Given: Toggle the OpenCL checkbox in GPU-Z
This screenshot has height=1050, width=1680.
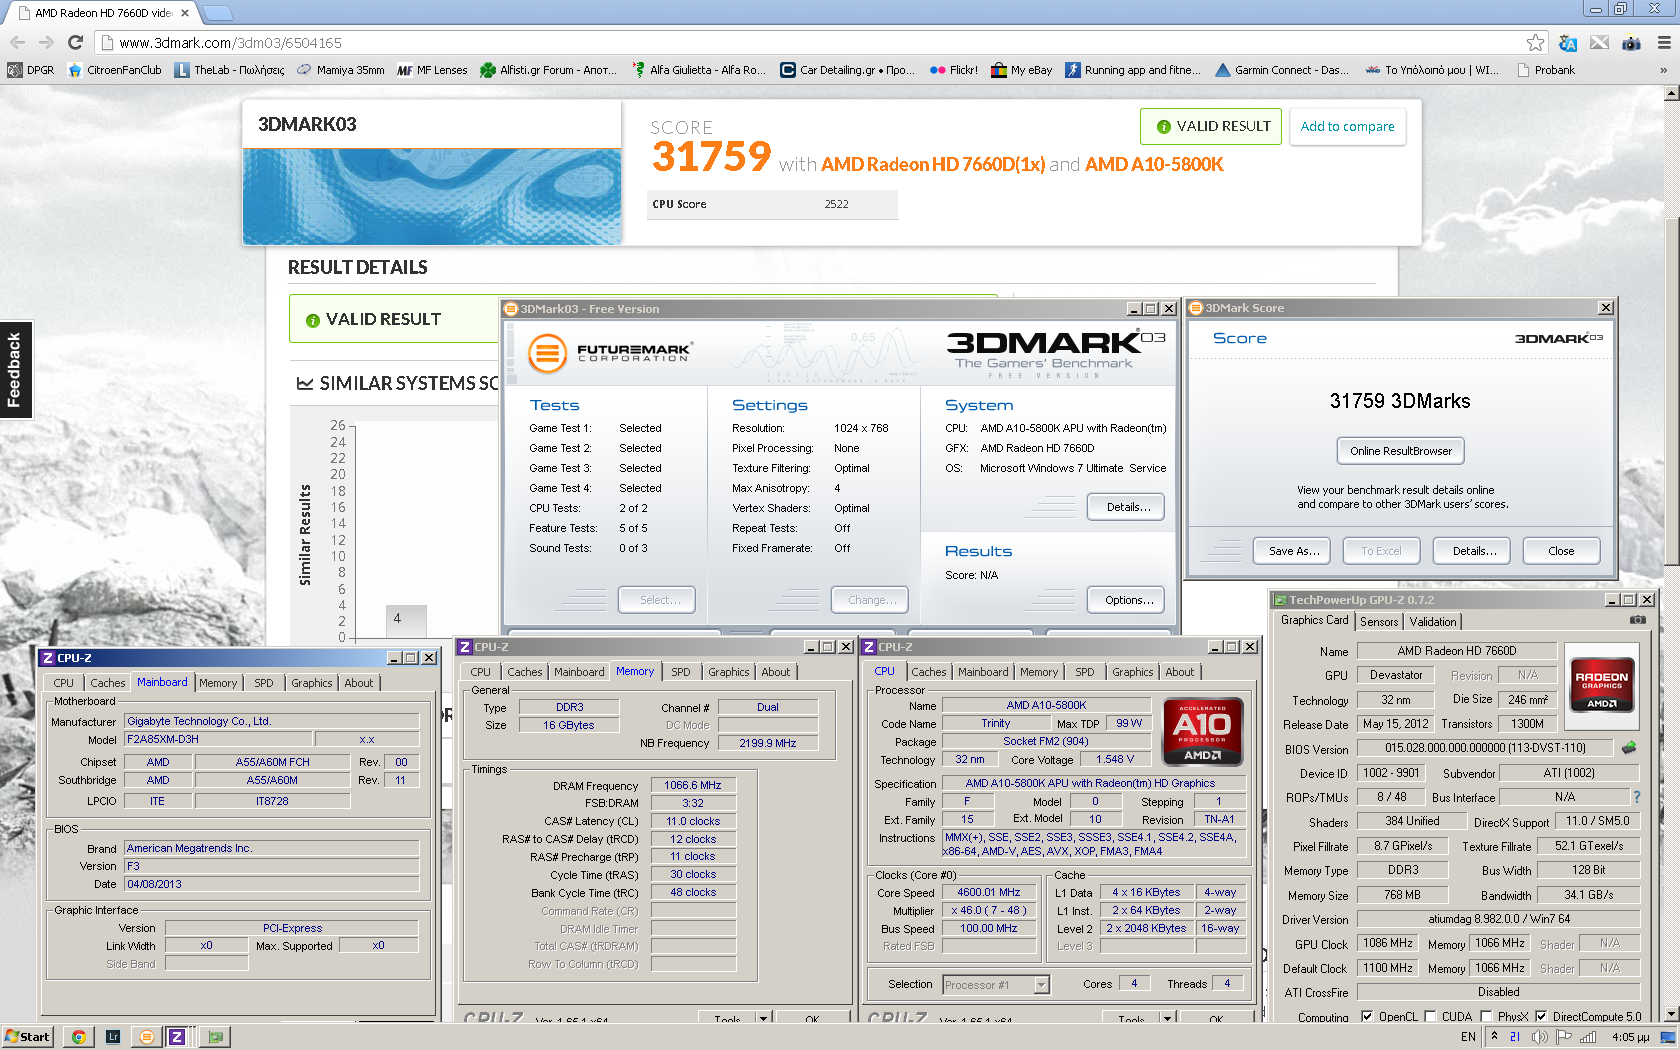Looking at the screenshot, I should point(1366,1016).
